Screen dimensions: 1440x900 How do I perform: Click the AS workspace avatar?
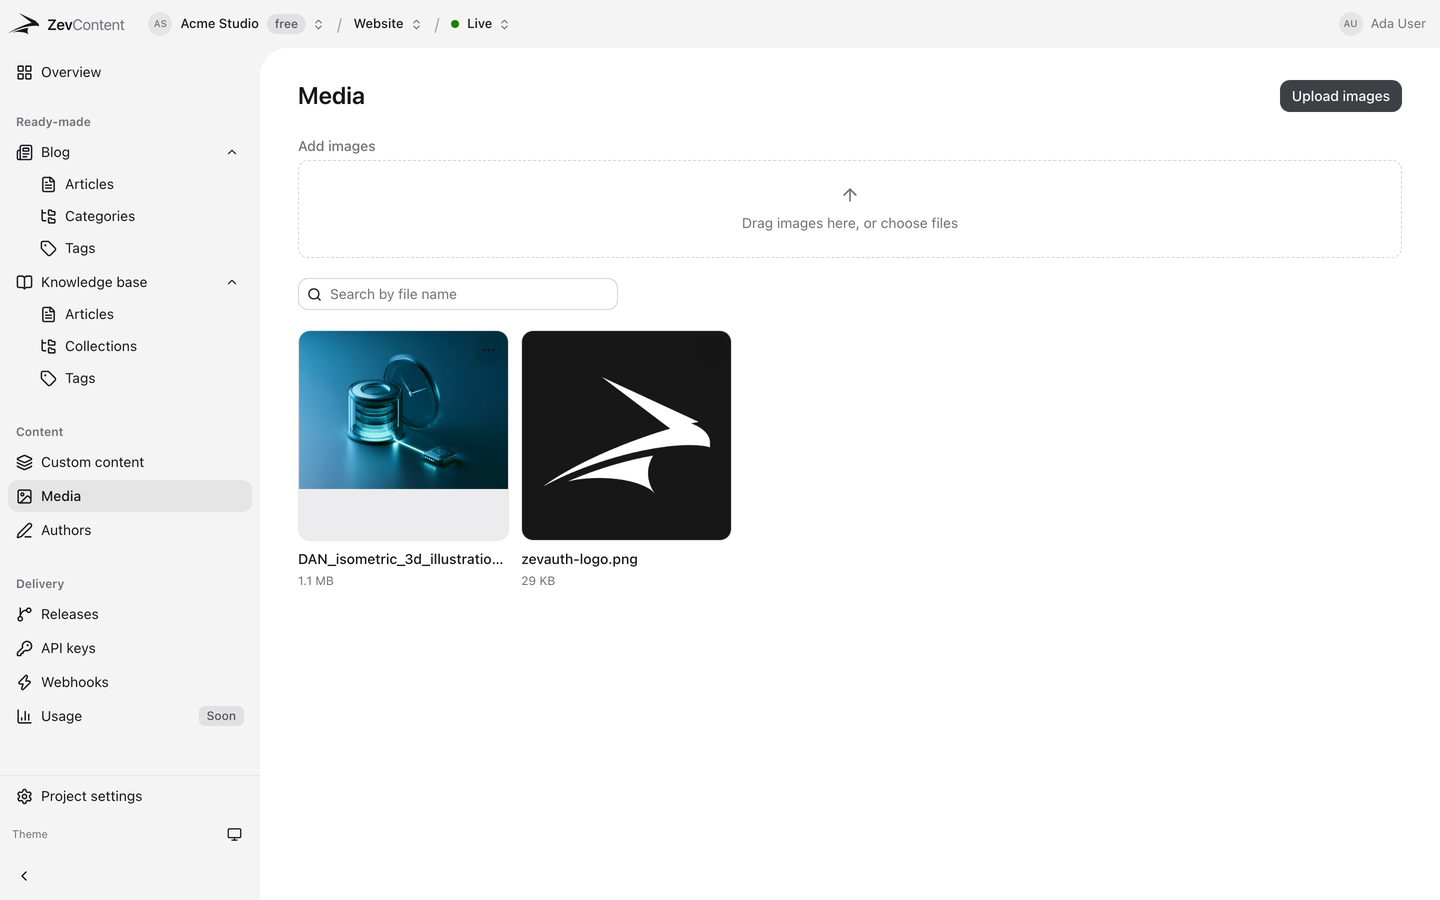point(160,24)
